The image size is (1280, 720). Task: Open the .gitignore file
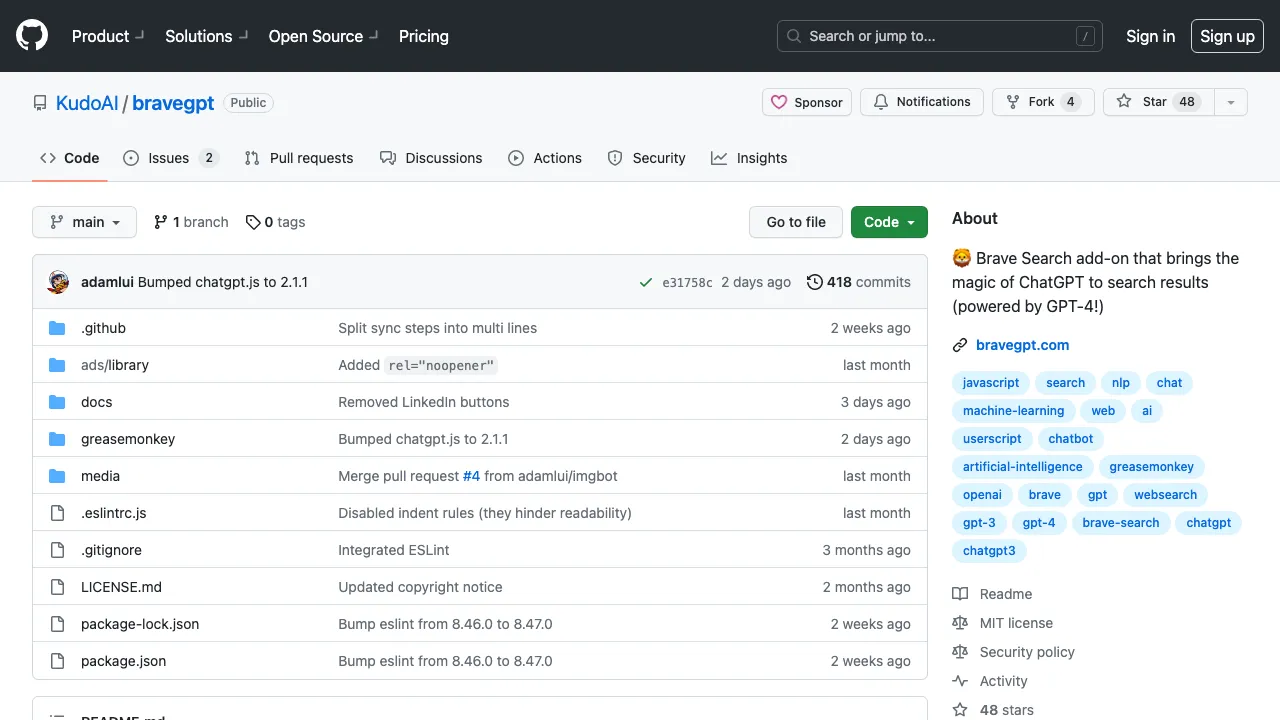[111, 550]
